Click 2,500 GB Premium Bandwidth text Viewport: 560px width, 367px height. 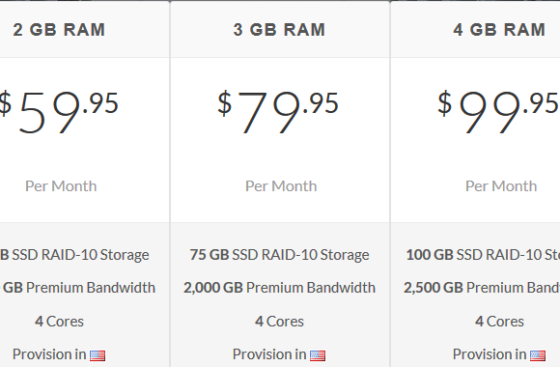pyautogui.click(x=482, y=288)
